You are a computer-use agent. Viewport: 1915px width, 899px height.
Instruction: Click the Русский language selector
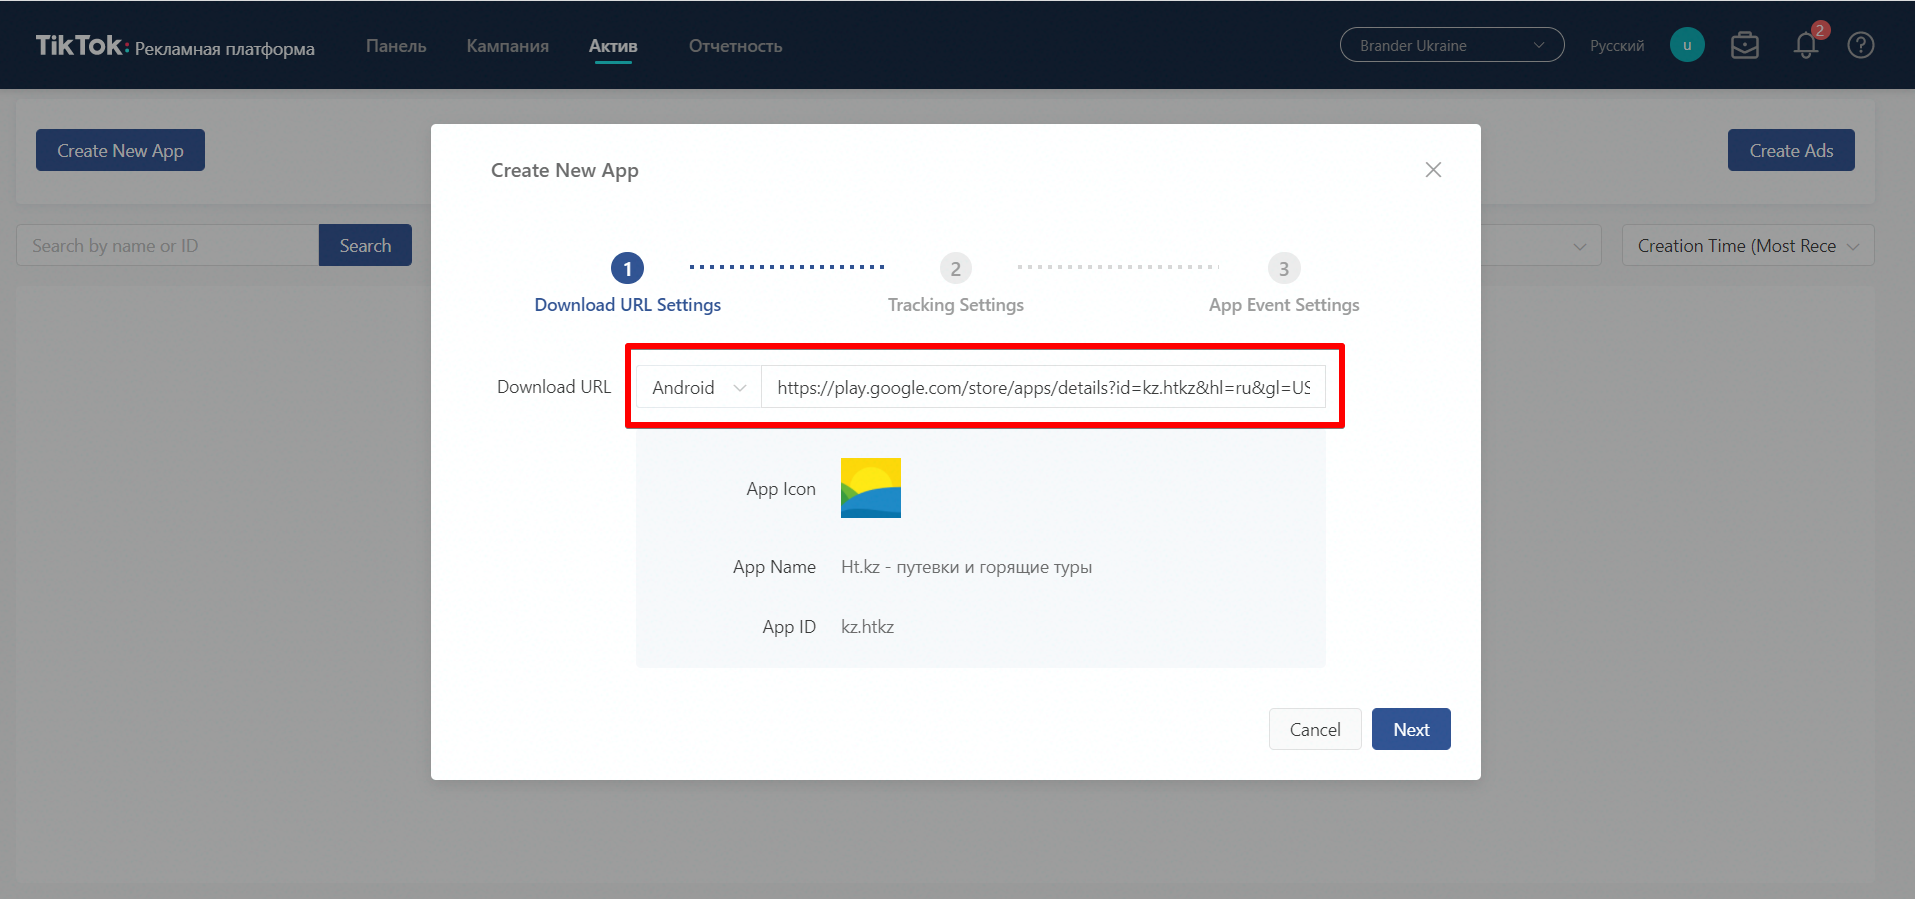1616,46
